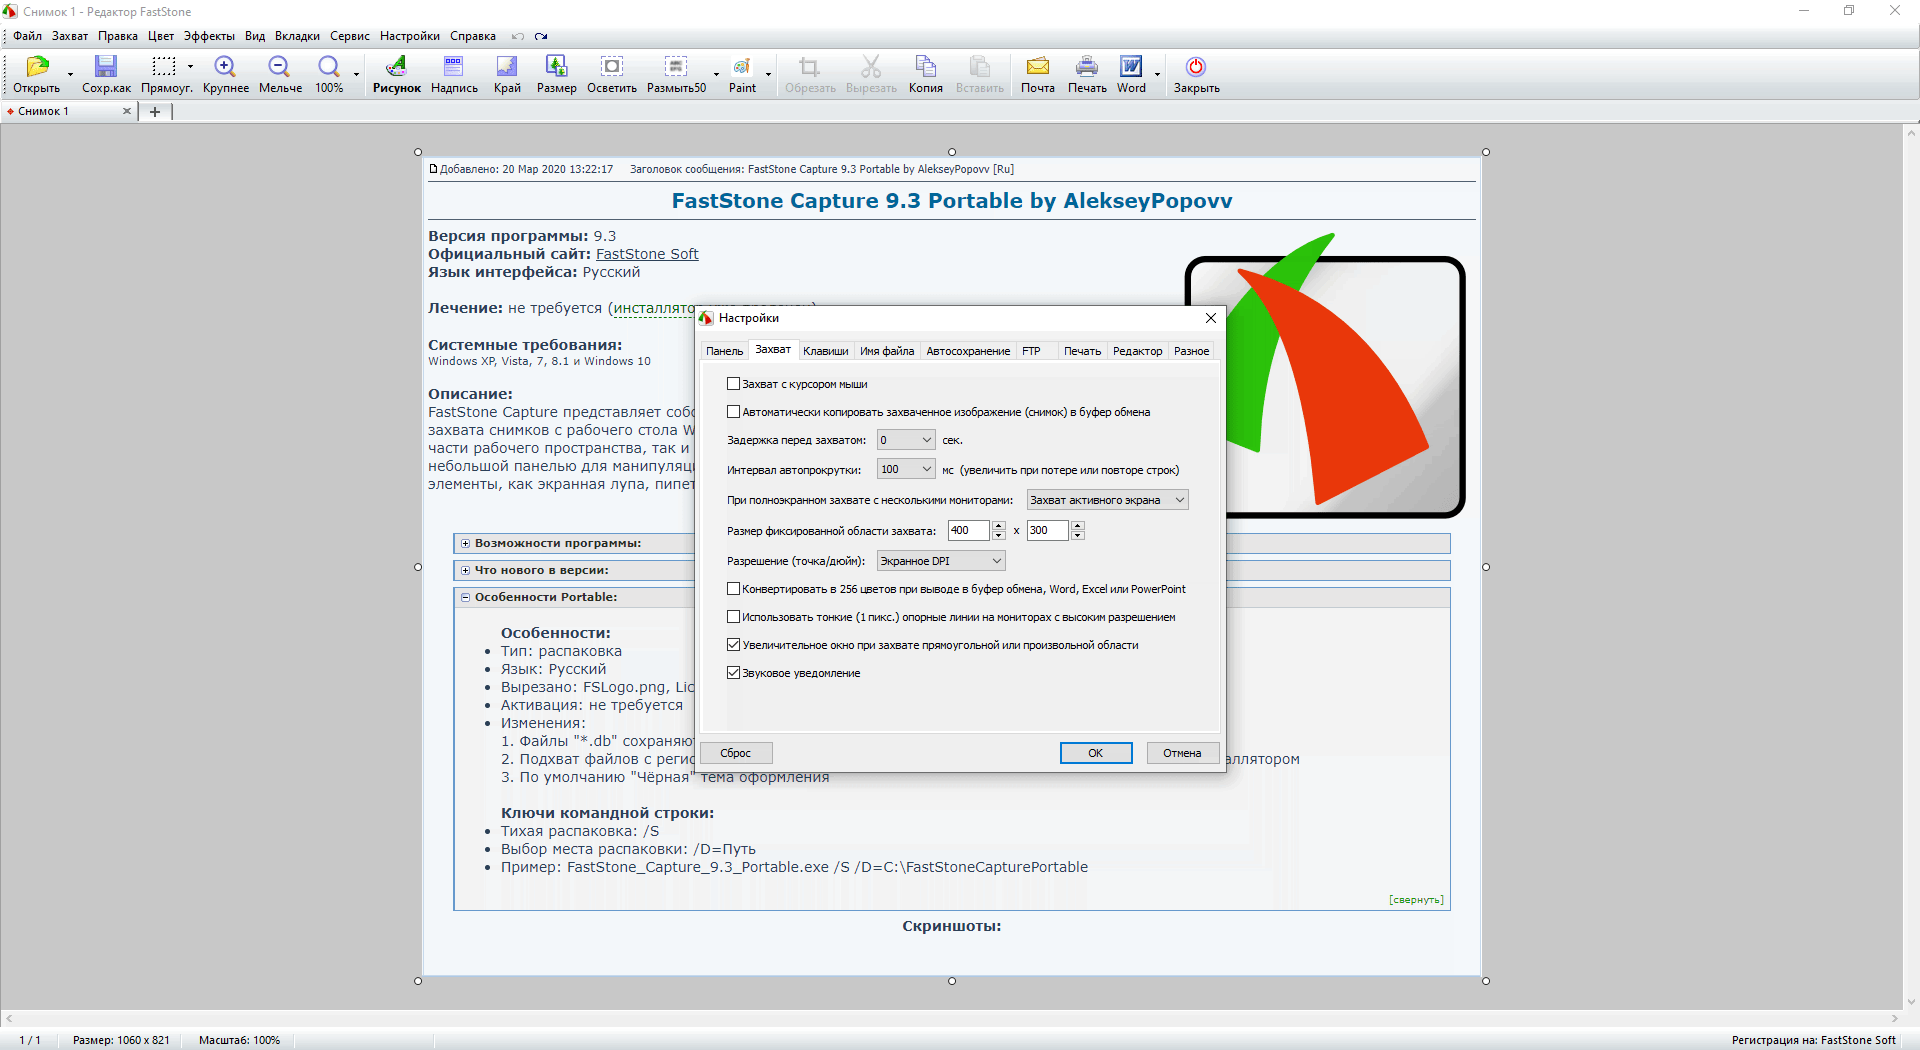Click the fixed capture height field 300

(1047, 530)
